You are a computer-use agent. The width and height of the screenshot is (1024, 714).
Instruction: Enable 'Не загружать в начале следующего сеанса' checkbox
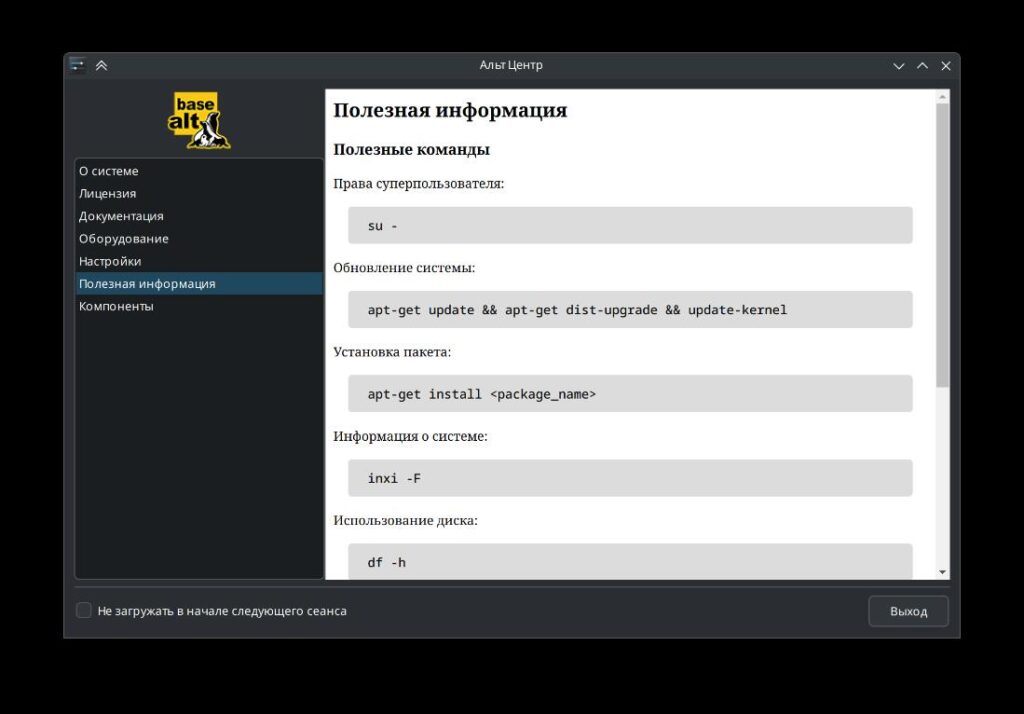pyautogui.click(x=84, y=610)
